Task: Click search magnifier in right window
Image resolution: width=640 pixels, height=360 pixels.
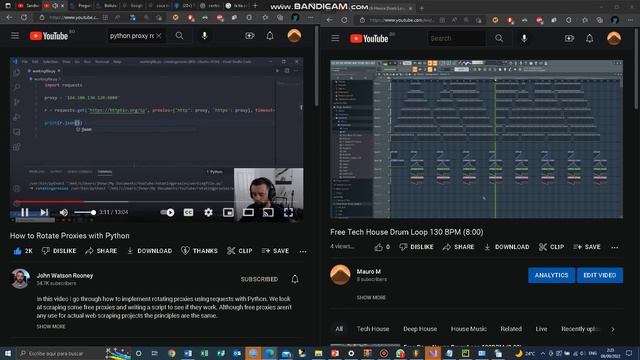Action: (499, 38)
